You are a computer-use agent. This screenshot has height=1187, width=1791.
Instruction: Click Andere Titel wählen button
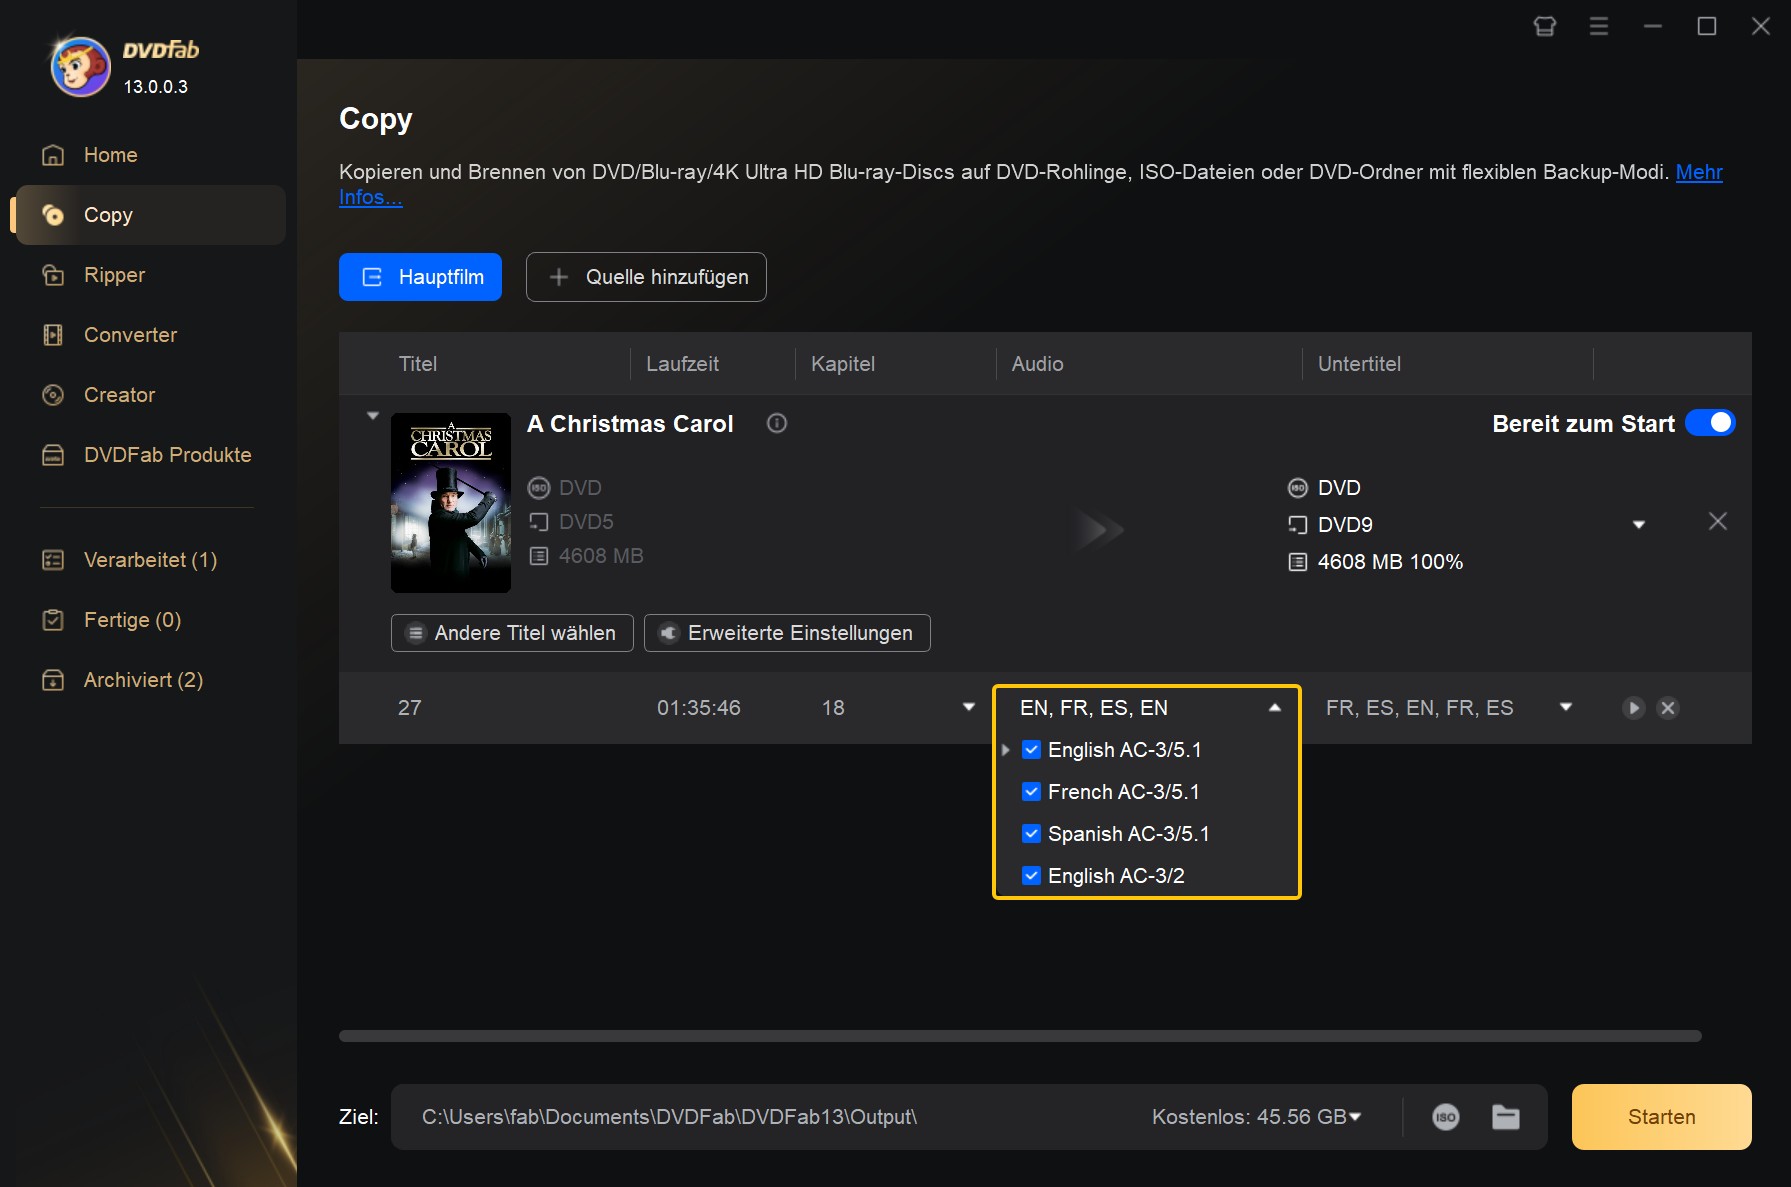512,633
